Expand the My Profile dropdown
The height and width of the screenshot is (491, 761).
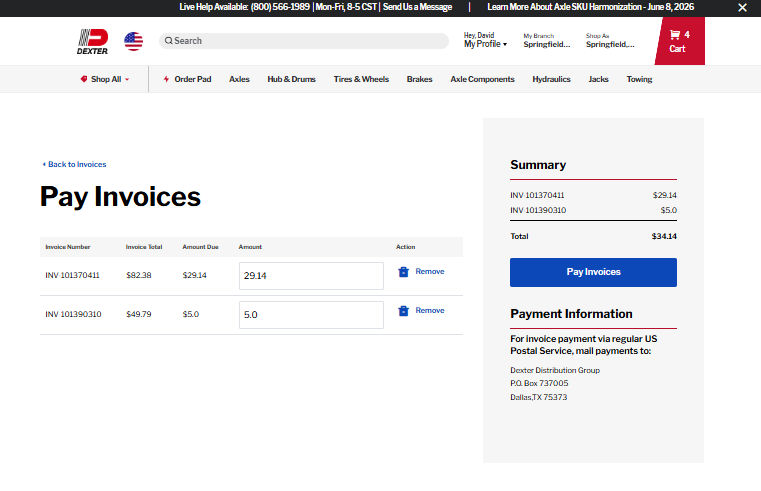coord(485,44)
